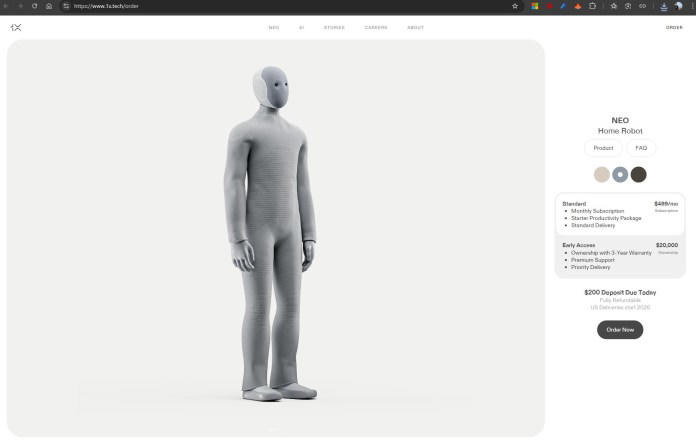Open the red extension icon in the toolbar
696x440 pixels.
pyautogui.click(x=550, y=6)
